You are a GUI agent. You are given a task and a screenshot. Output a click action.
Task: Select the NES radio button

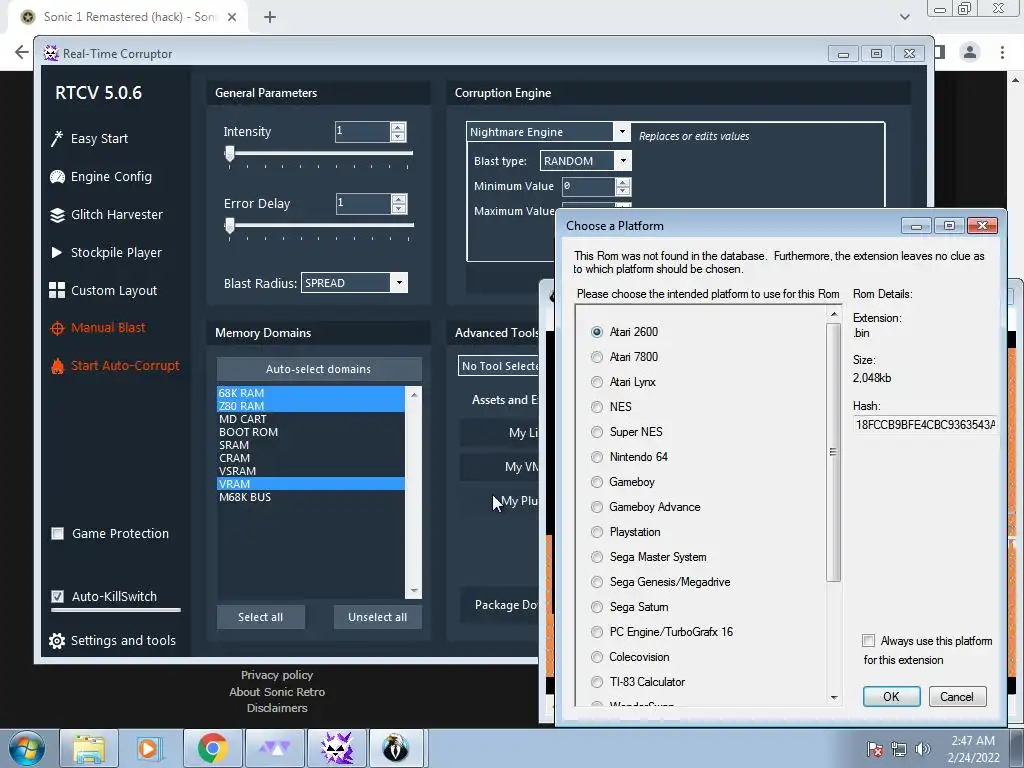coord(596,407)
